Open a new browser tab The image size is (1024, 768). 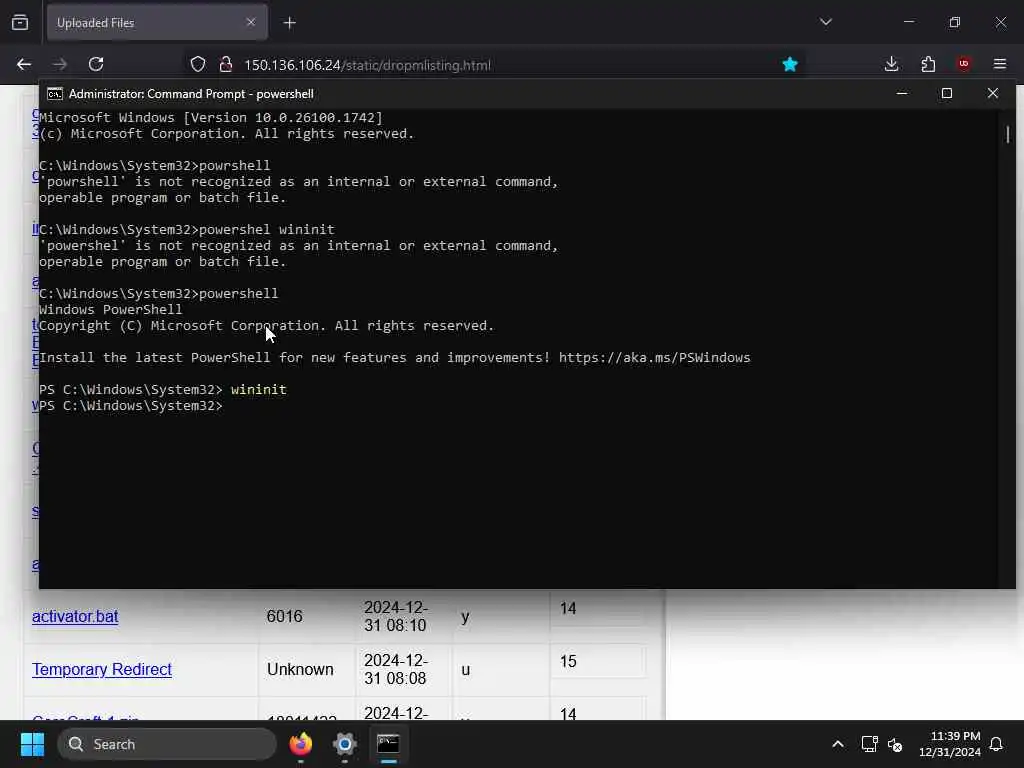290,23
